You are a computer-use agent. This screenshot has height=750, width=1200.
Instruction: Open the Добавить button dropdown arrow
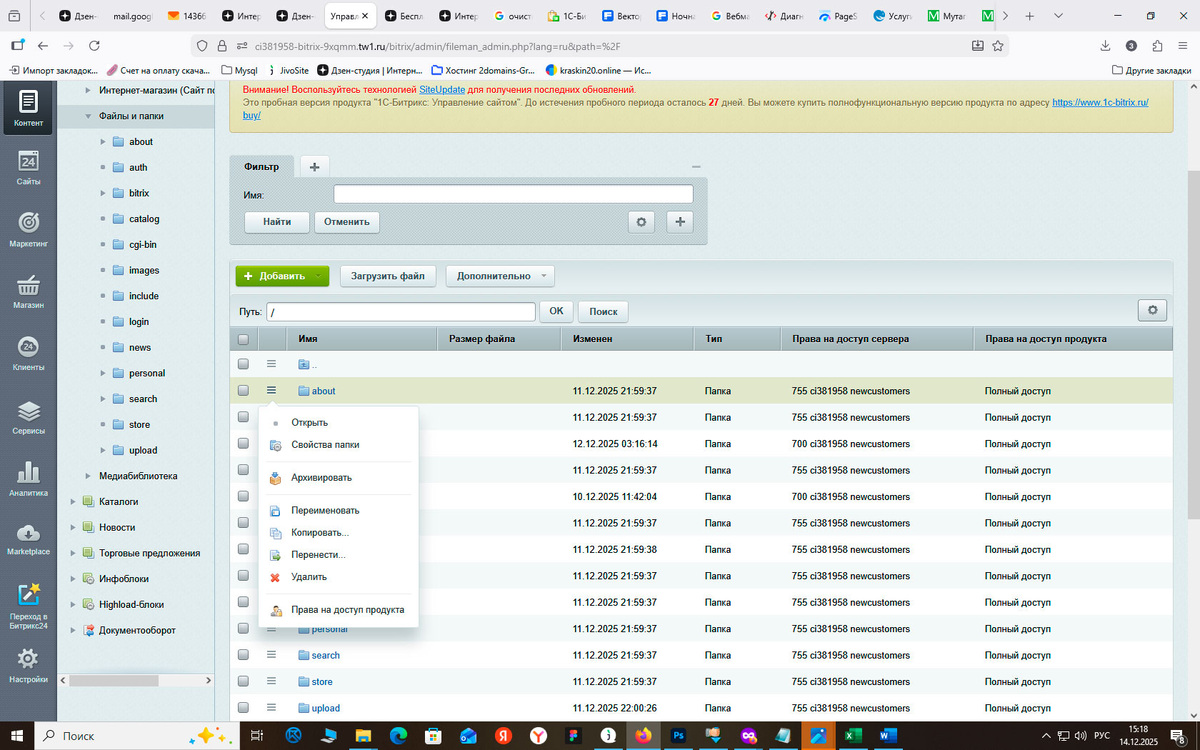click(318, 276)
